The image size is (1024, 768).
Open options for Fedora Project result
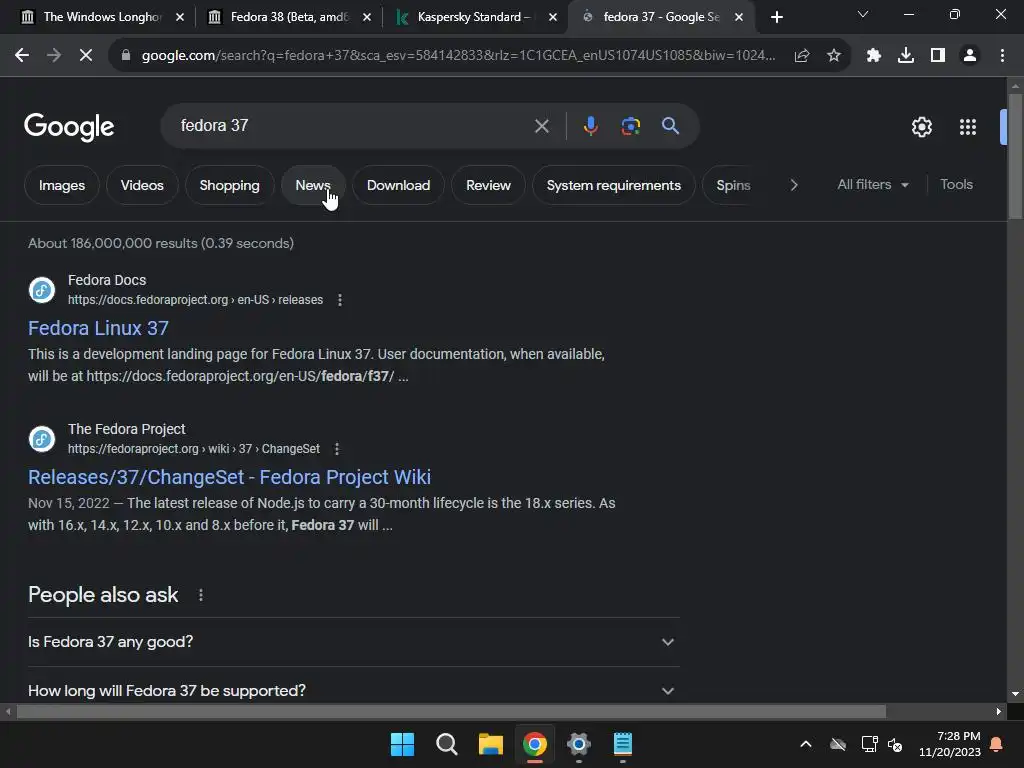[x=337, y=449]
